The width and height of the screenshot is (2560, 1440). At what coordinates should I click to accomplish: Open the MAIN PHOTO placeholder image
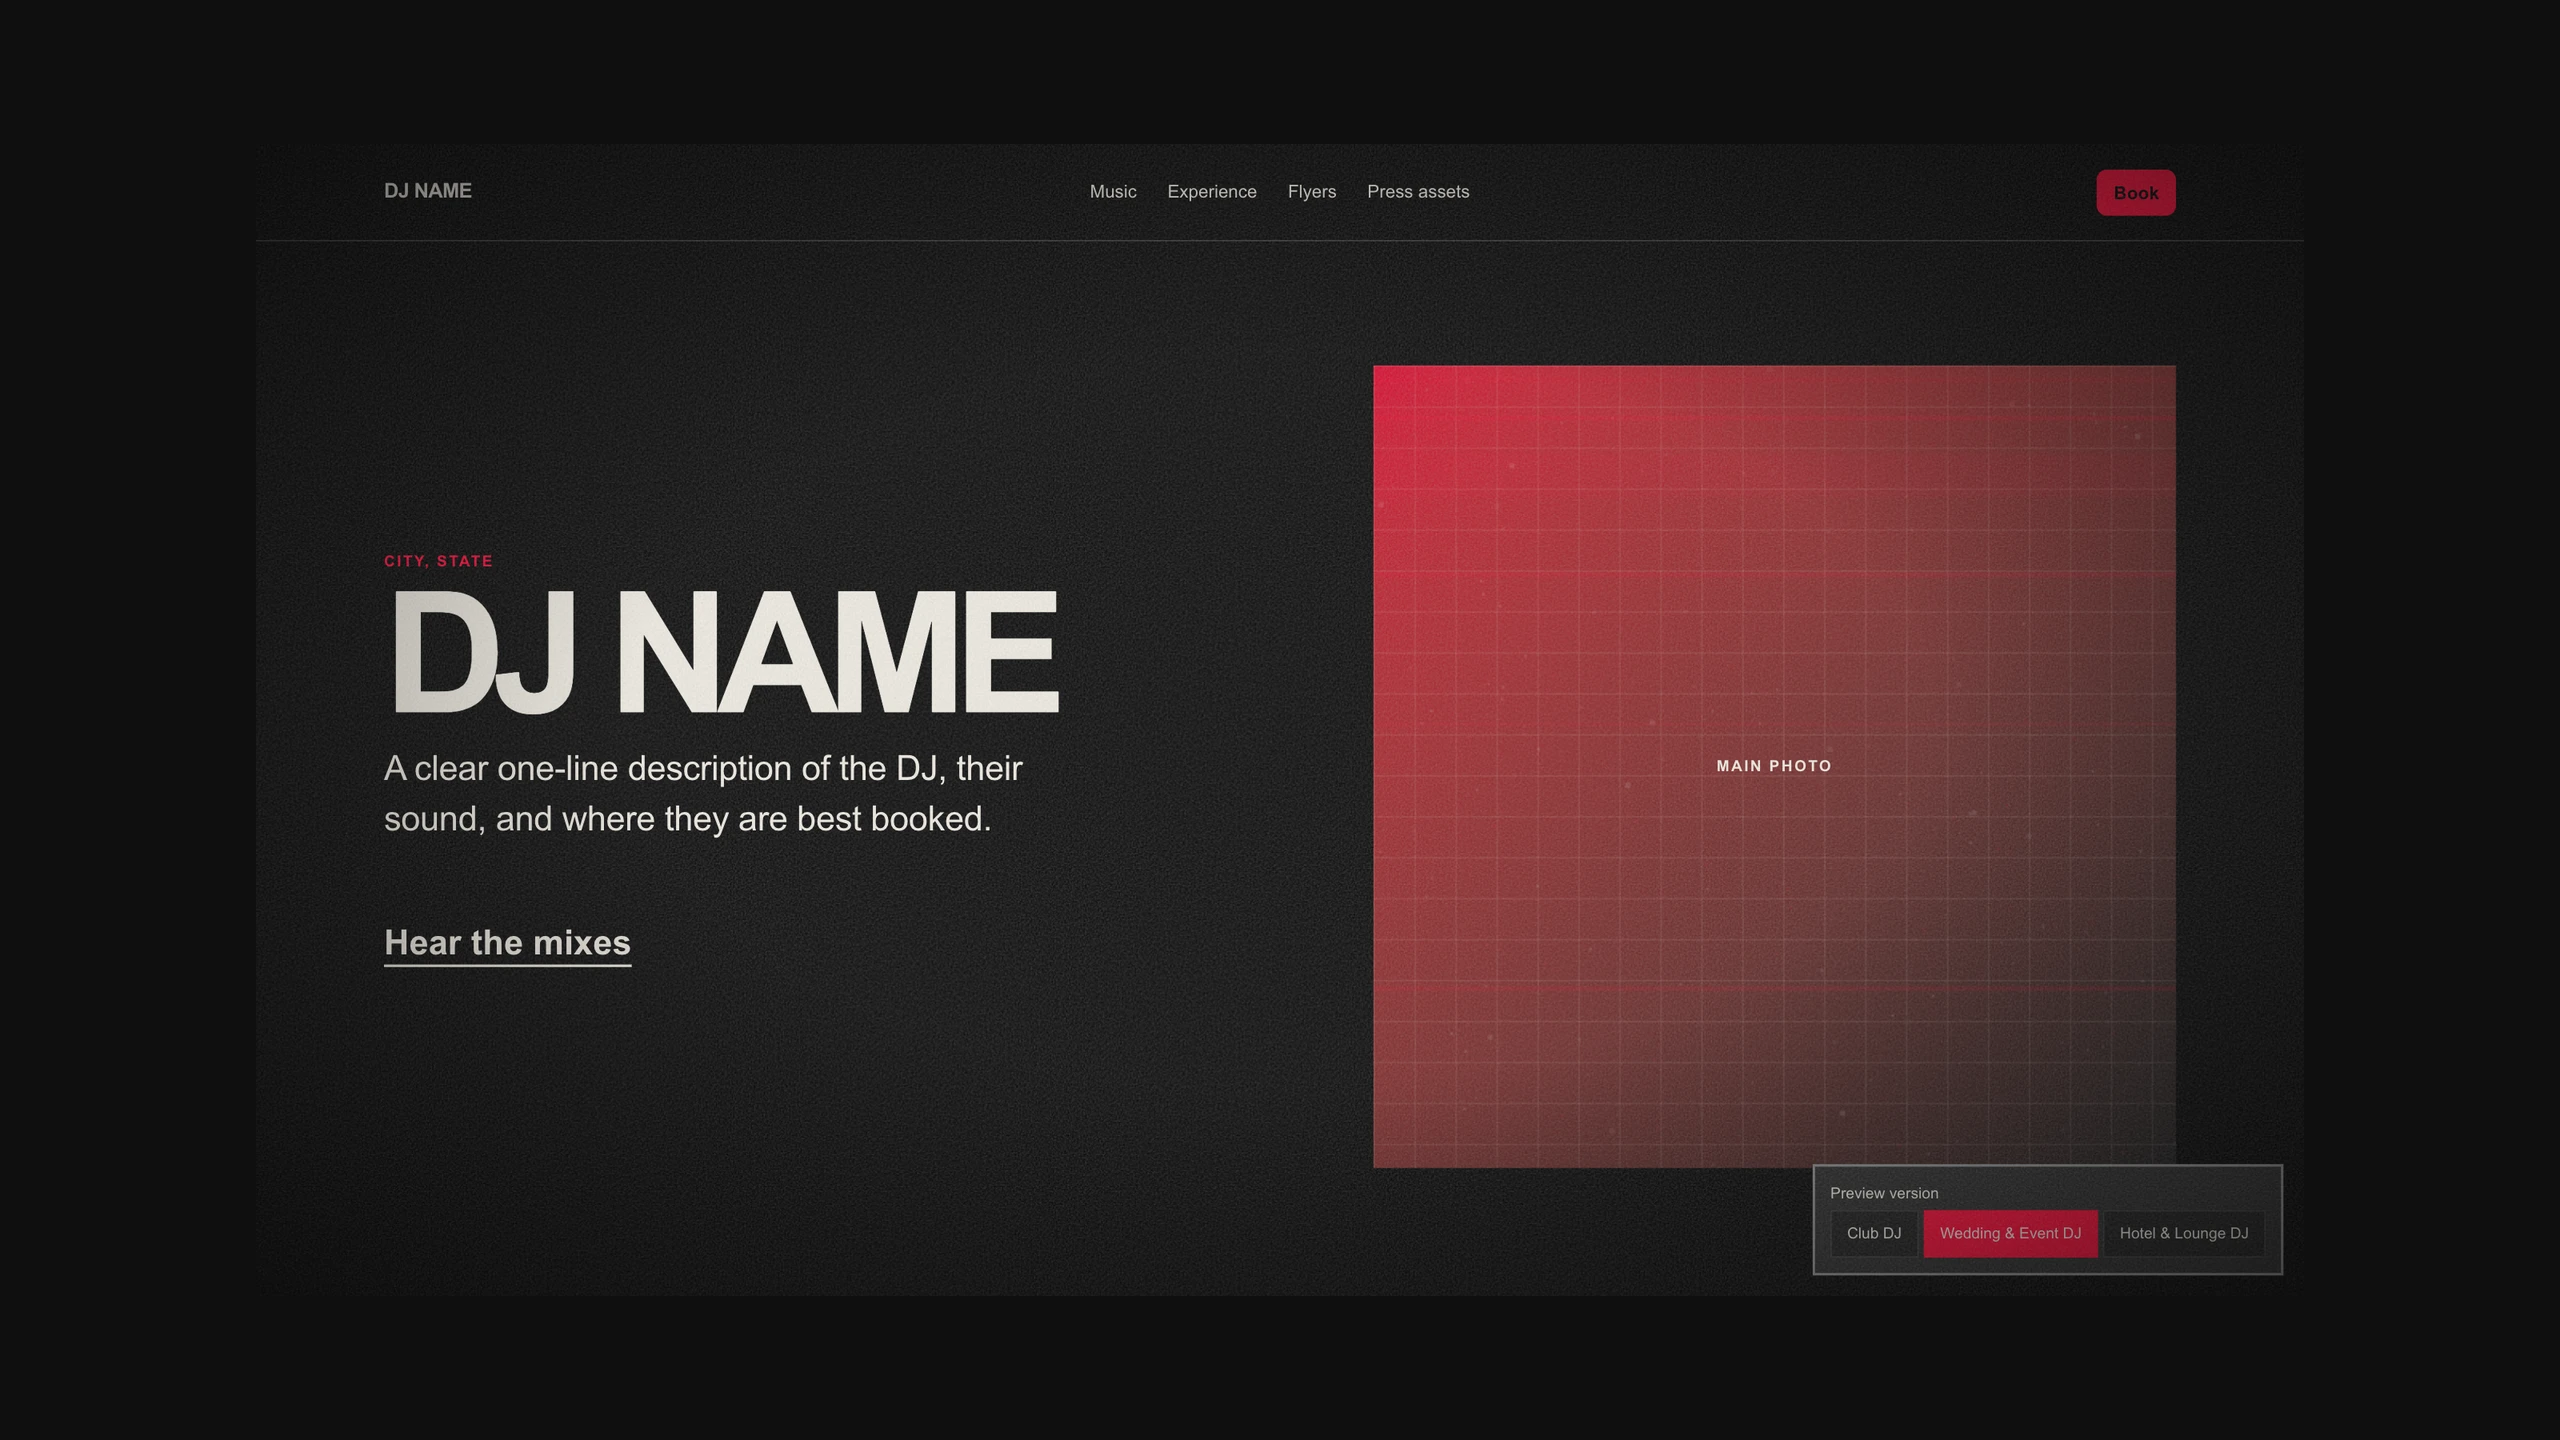click(1773, 766)
